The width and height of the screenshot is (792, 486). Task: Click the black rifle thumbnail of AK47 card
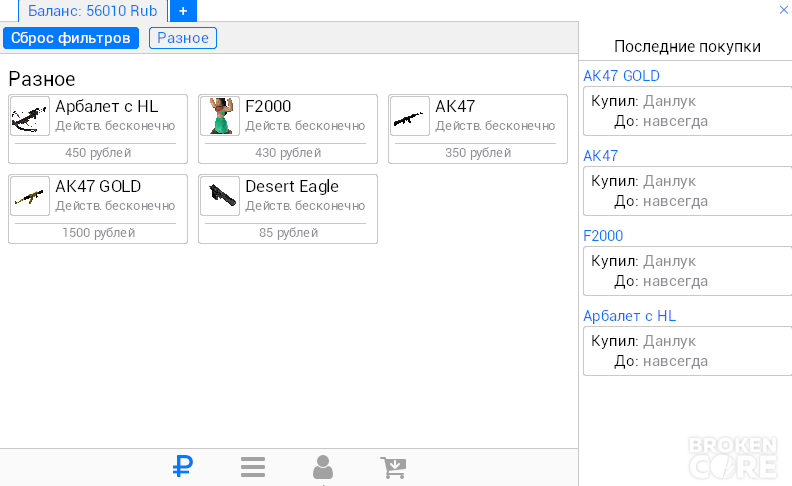(410, 116)
